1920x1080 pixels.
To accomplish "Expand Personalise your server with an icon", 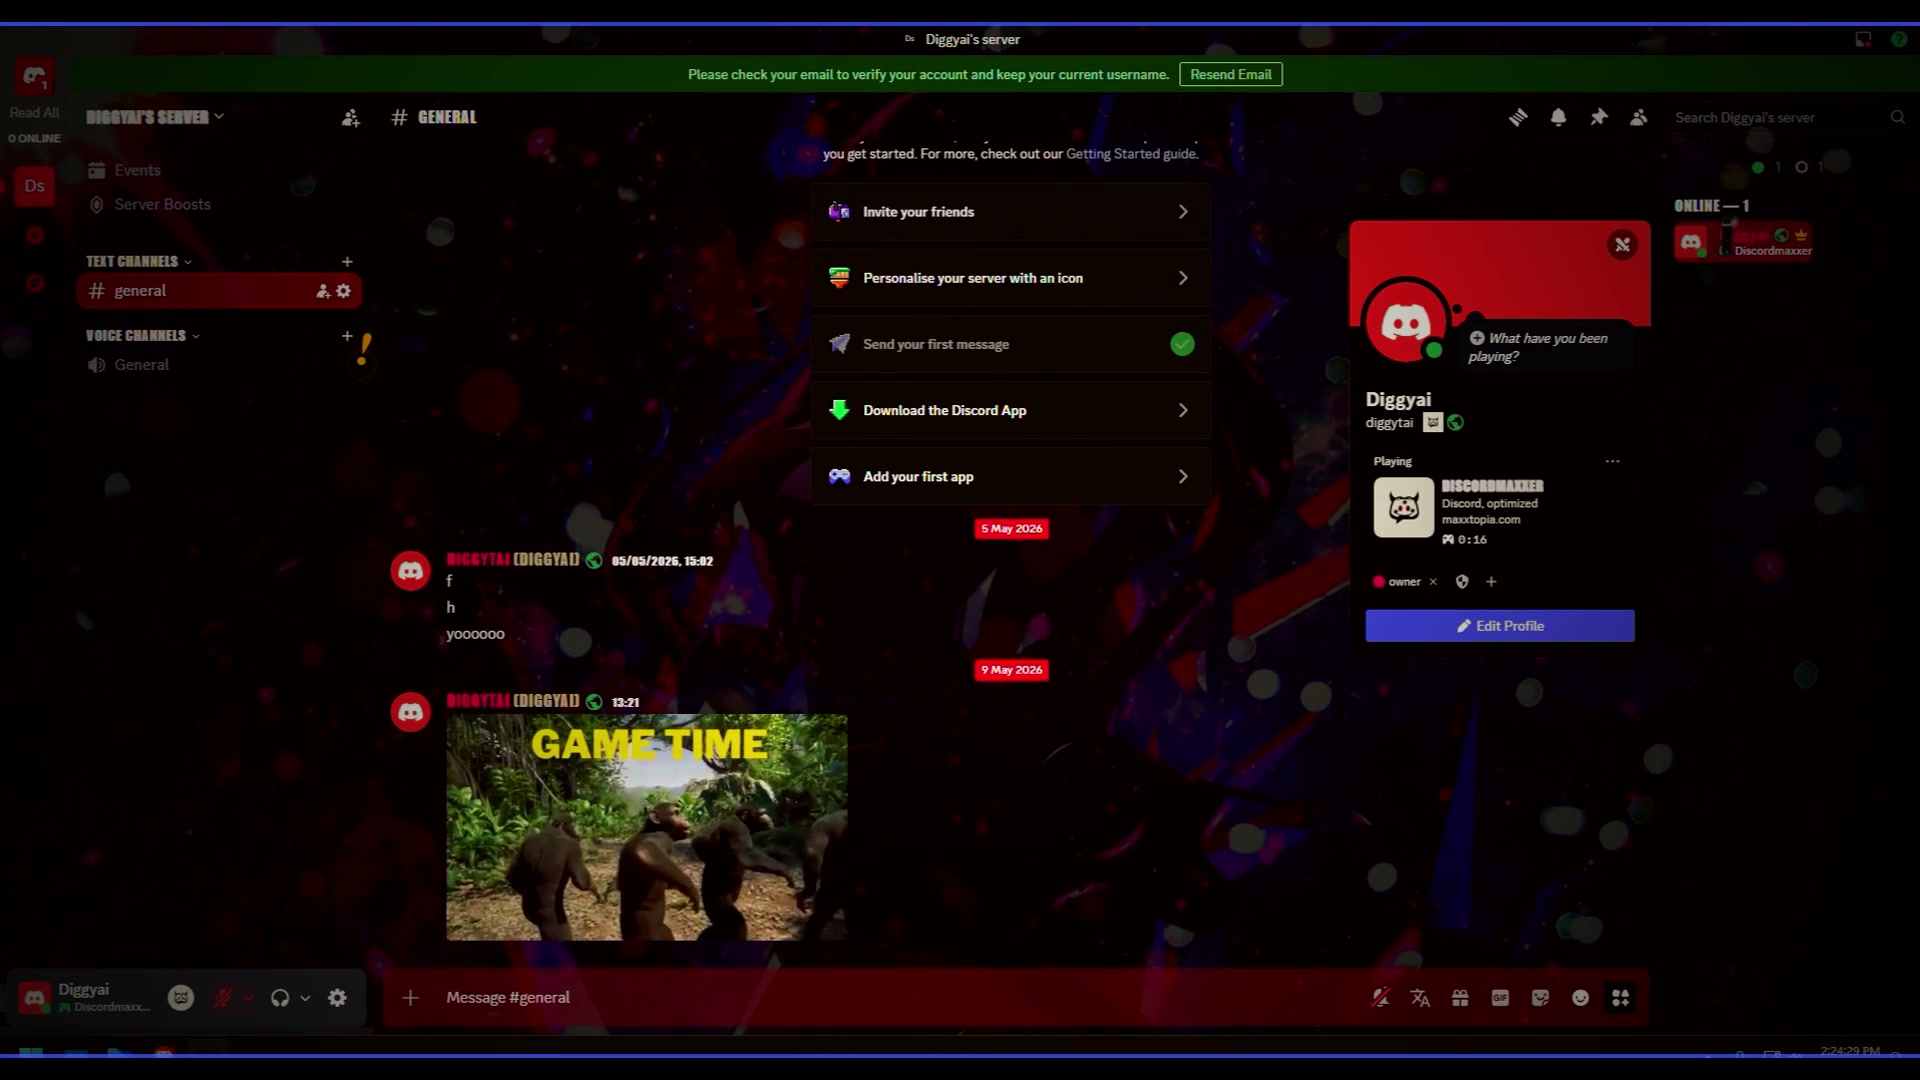I will [x=1010, y=278].
